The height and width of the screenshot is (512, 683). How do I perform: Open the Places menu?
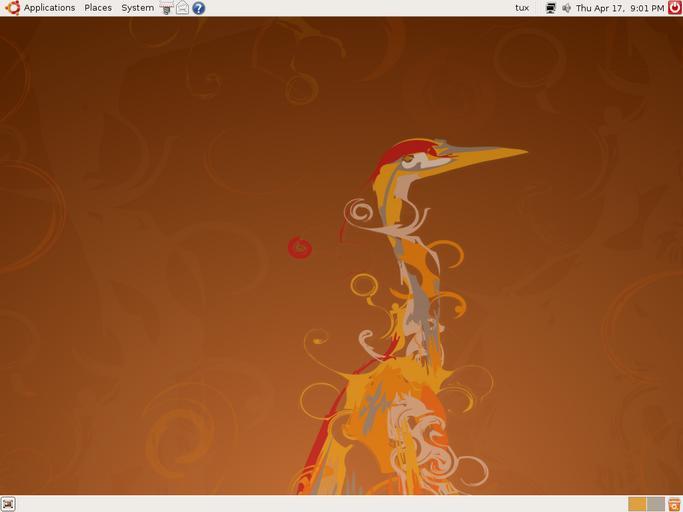click(x=98, y=8)
